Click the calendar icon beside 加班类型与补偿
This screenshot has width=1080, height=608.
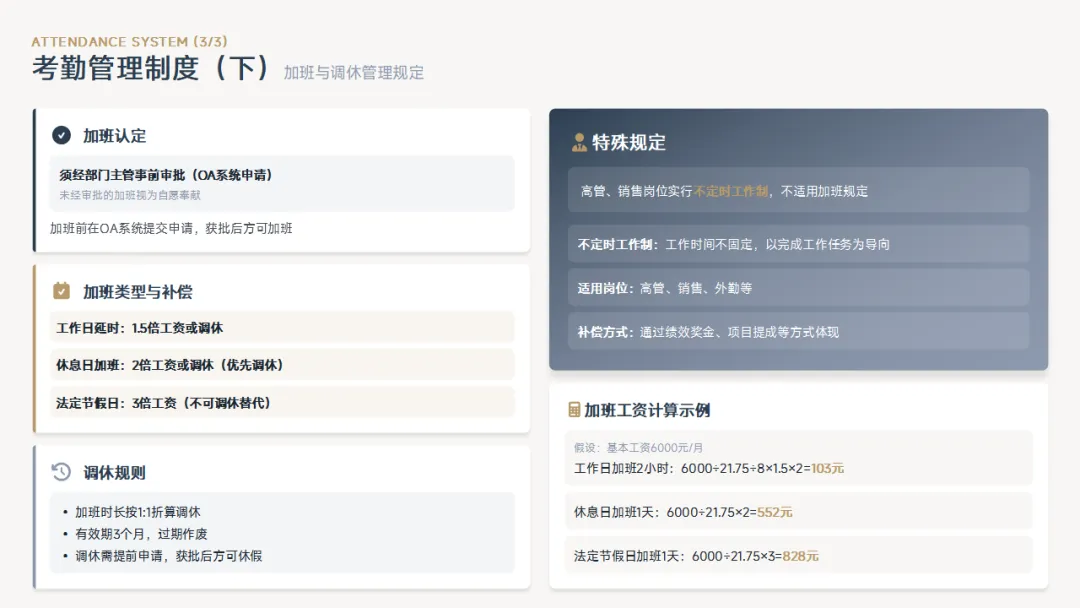[61, 291]
